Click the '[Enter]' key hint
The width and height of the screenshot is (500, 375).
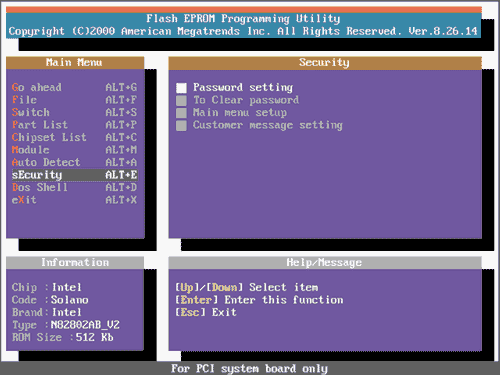point(196,300)
